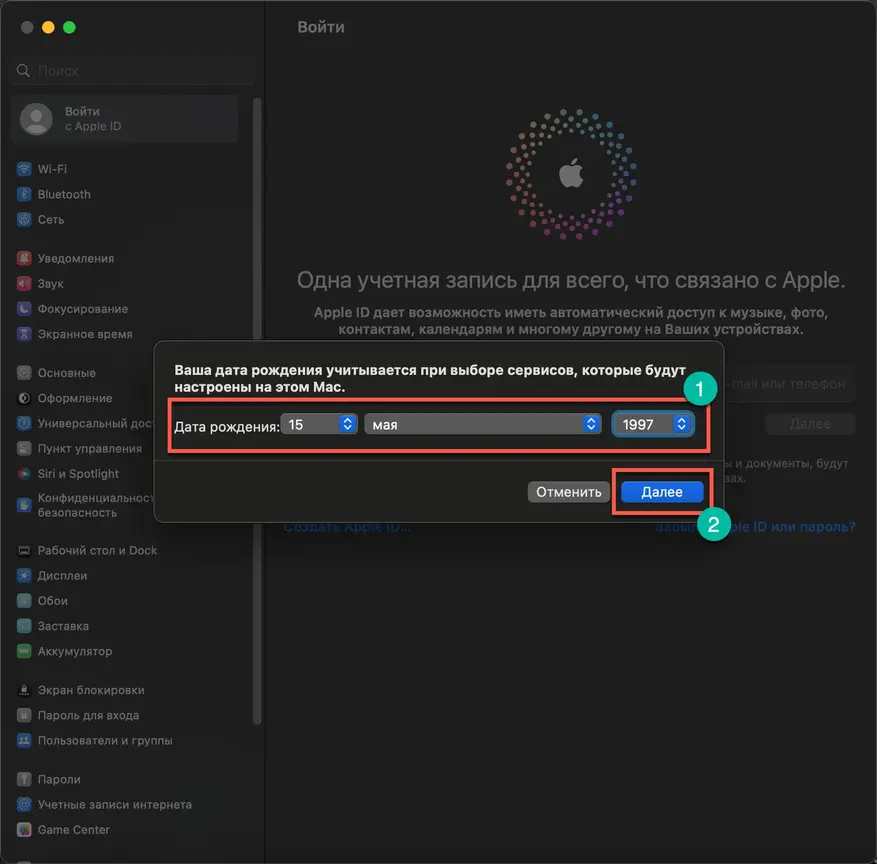Select the Уведомления bell icon

tap(24, 258)
